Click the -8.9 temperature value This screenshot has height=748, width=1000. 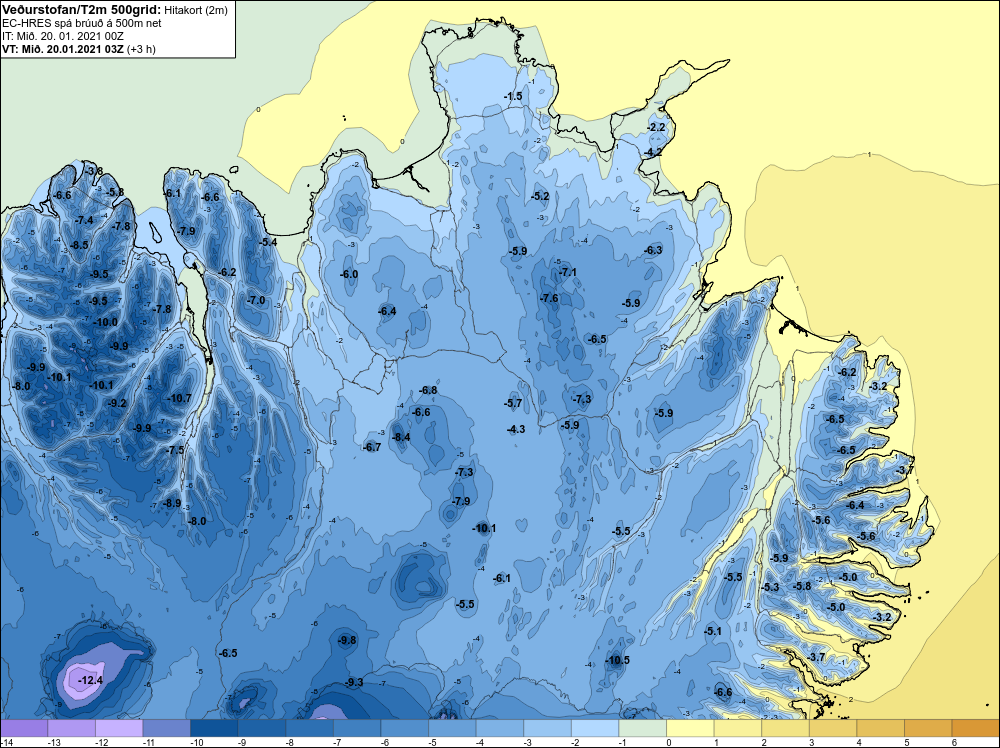pos(172,503)
